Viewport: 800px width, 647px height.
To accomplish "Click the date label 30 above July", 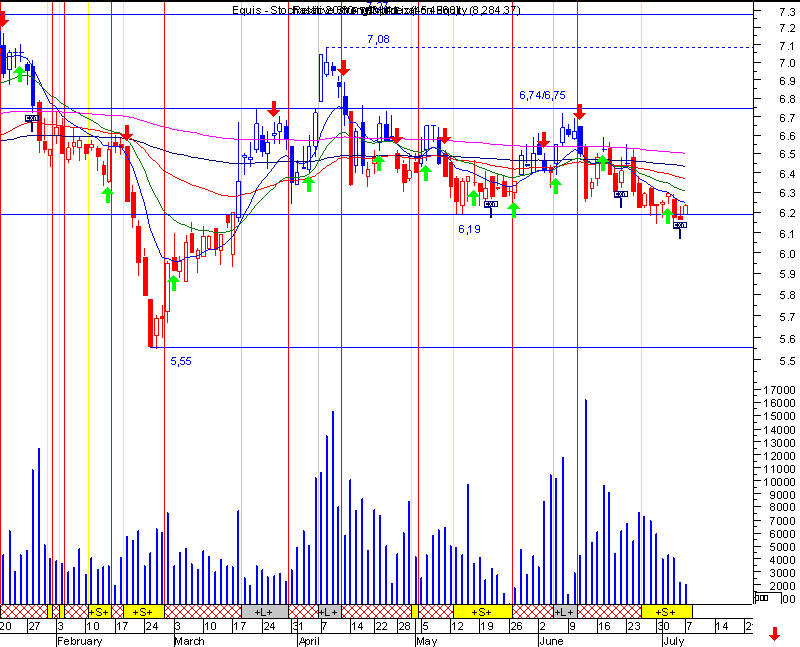I will tap(663, 626).
